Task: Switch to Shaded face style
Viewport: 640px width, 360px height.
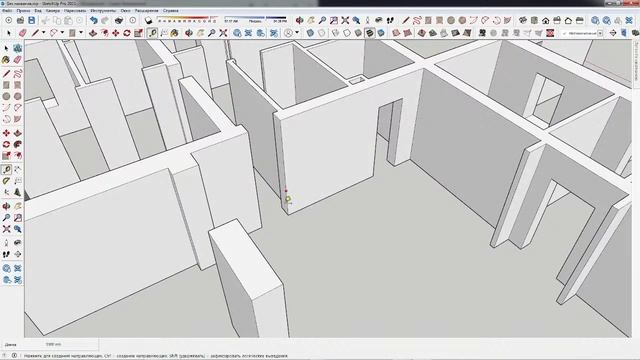Action: click(358, 33)
